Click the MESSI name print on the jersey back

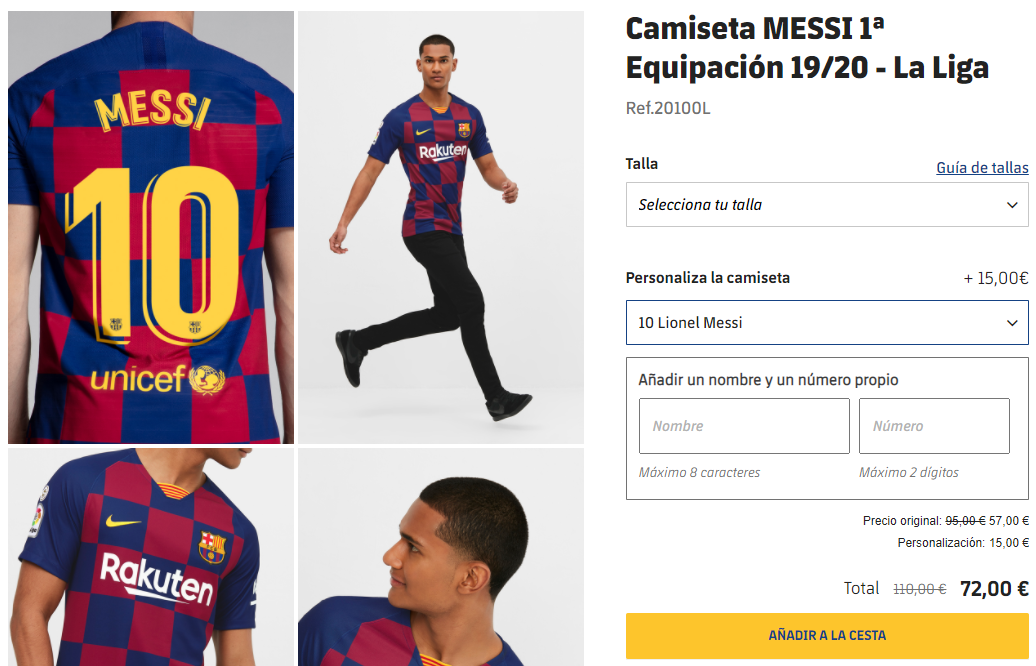[152, 112]
